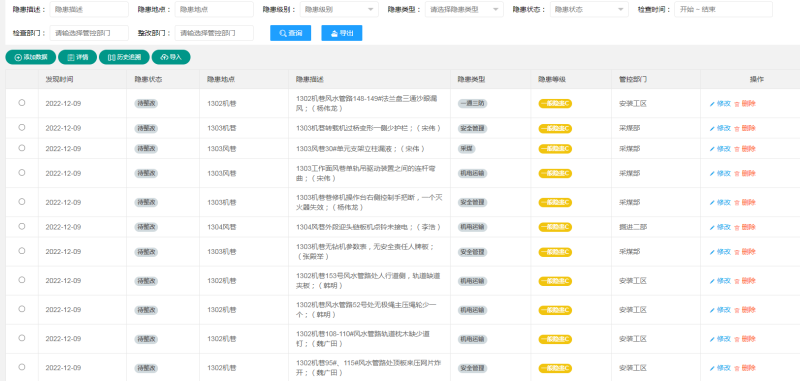Screen dimensions: 800x381
Task: Click the 导出 export button
Action: coord(341,33)
